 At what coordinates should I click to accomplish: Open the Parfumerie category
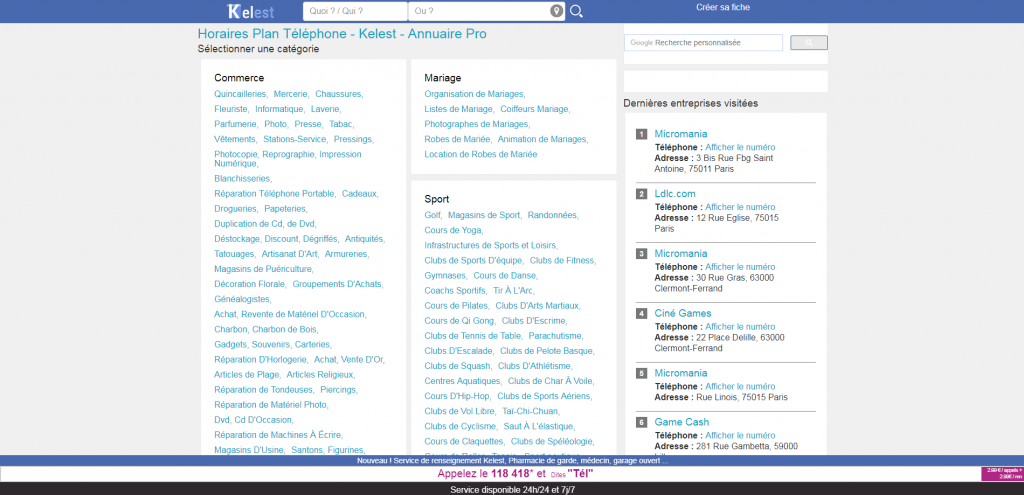(x=236, y=124)
